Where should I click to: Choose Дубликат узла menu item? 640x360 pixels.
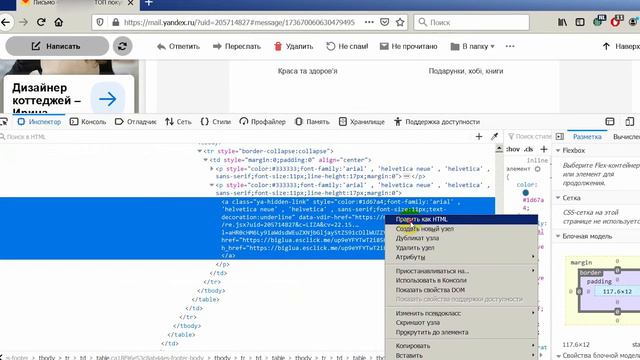(x=461, y=238)
